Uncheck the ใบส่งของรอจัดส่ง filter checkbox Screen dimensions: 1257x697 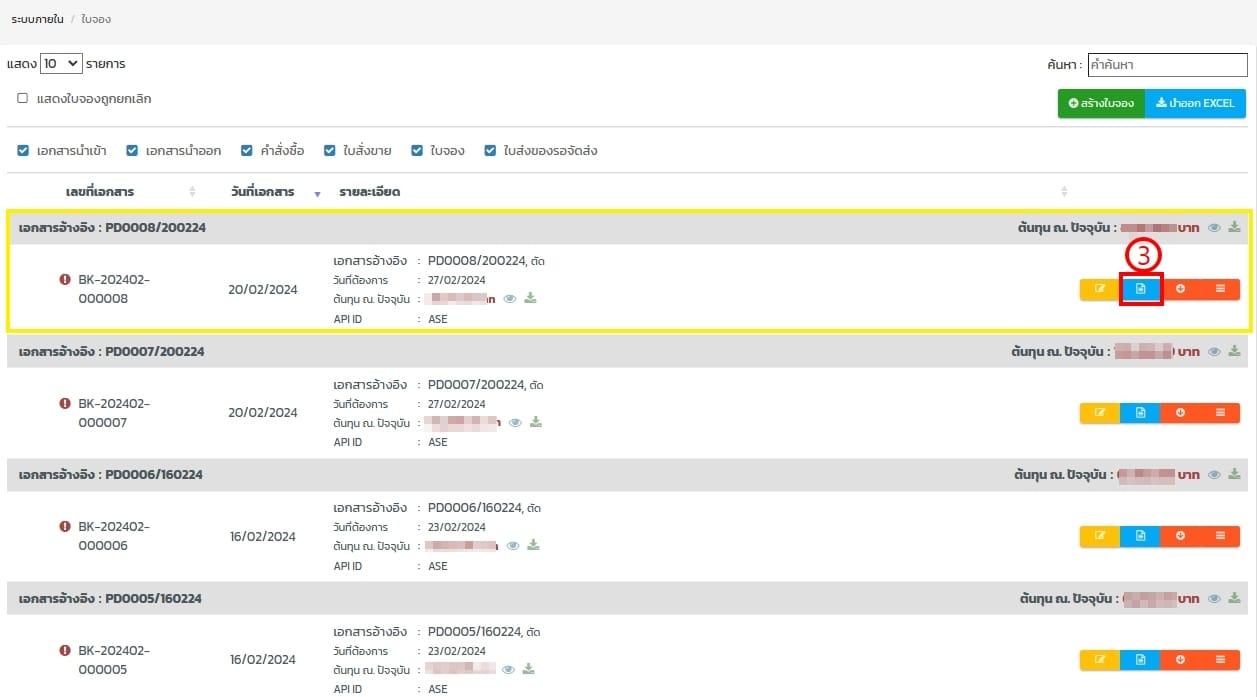tap(490, 151)
